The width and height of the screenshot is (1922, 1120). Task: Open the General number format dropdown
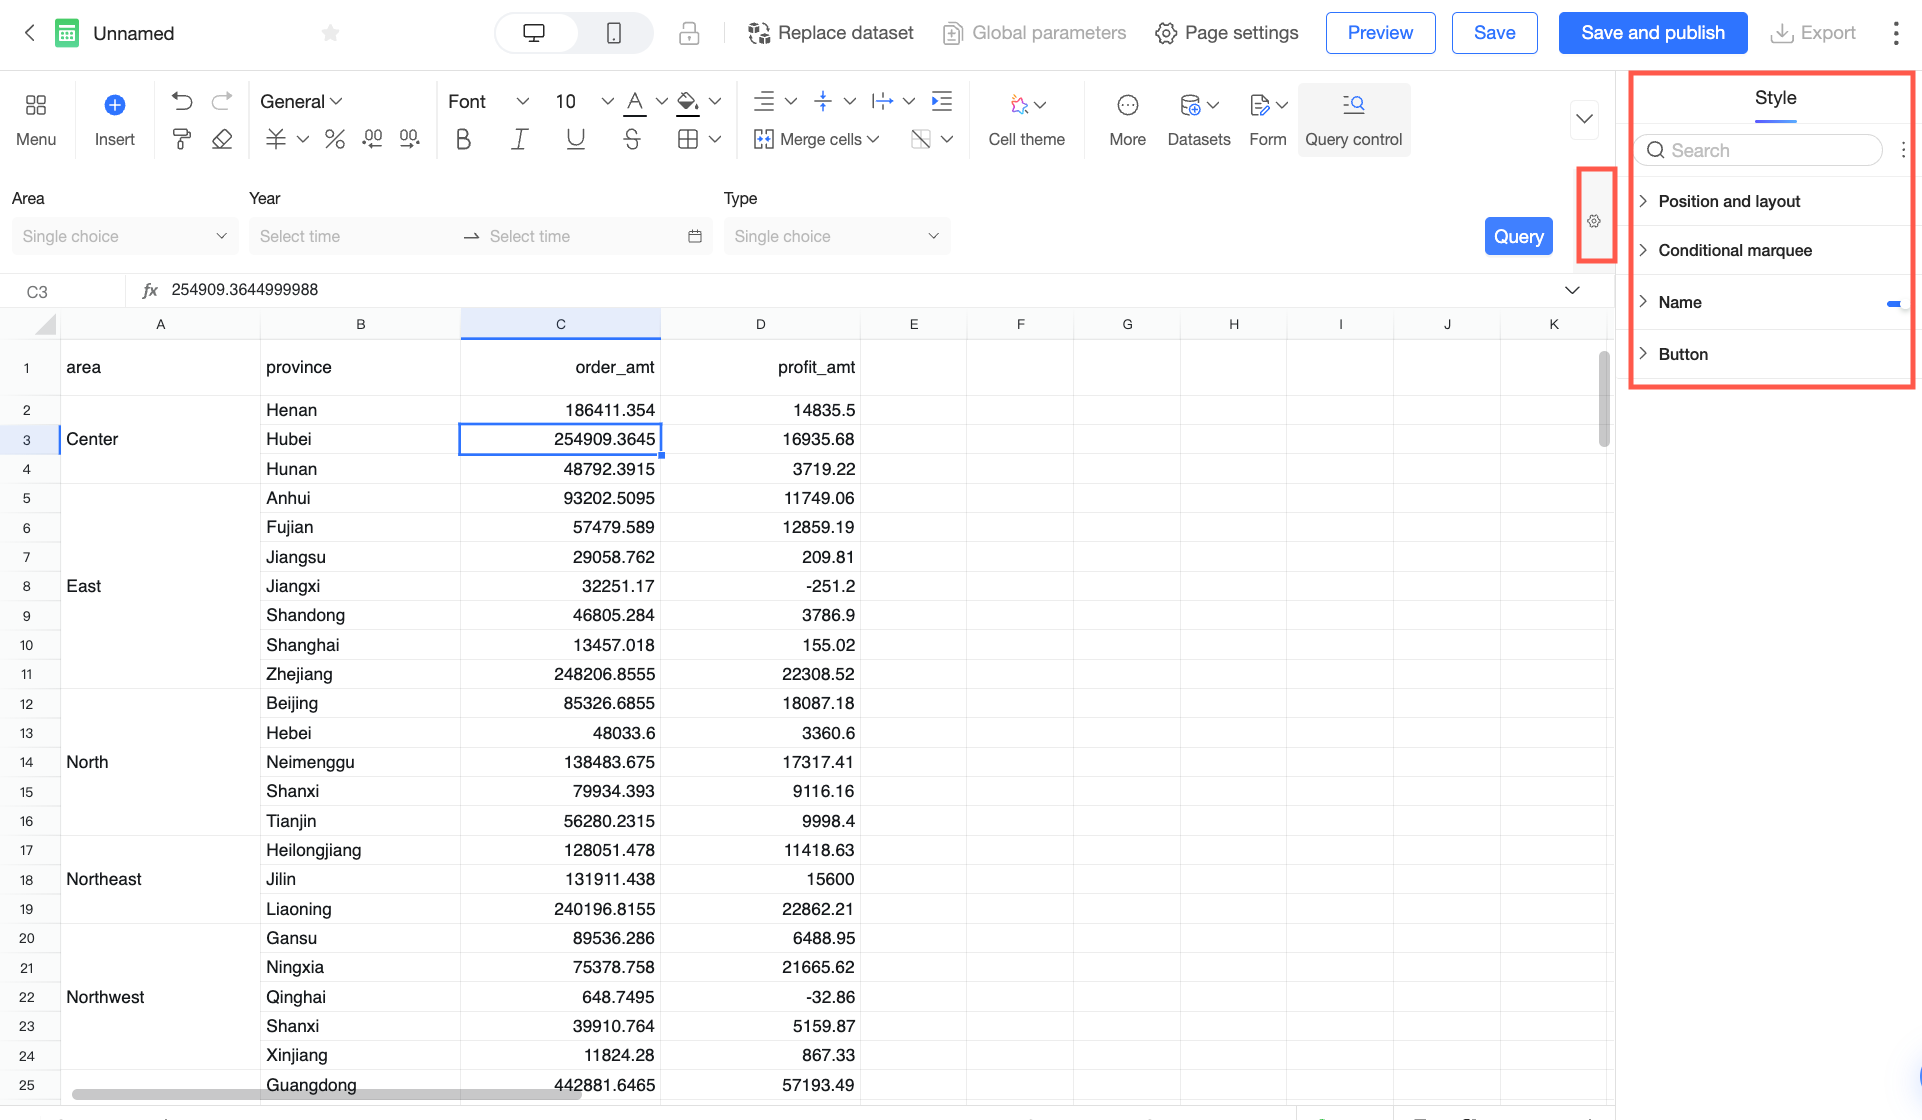click(301, 101)
